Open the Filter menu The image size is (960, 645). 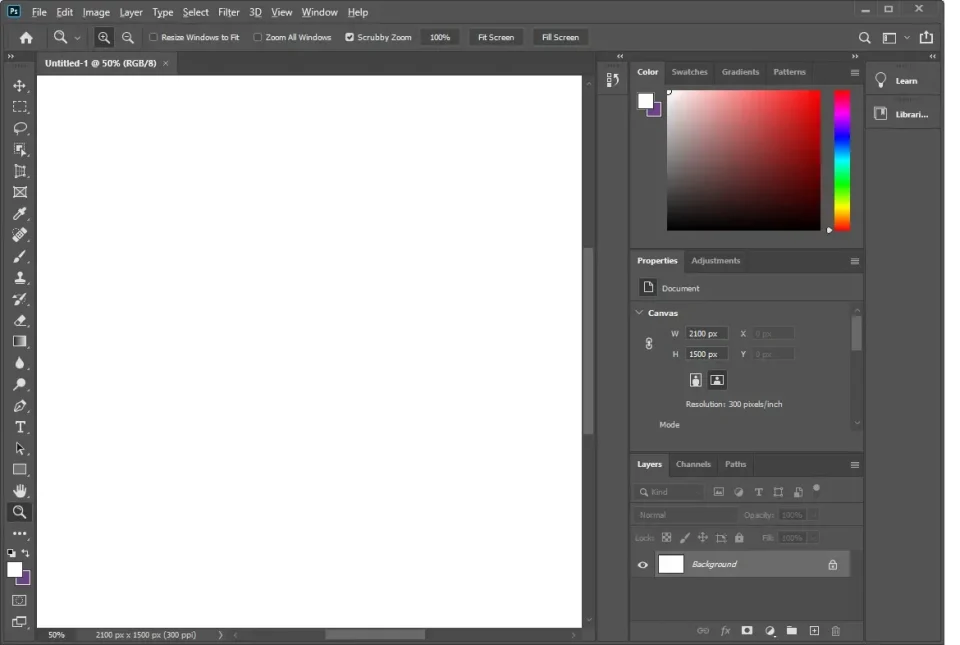[229, 12]
